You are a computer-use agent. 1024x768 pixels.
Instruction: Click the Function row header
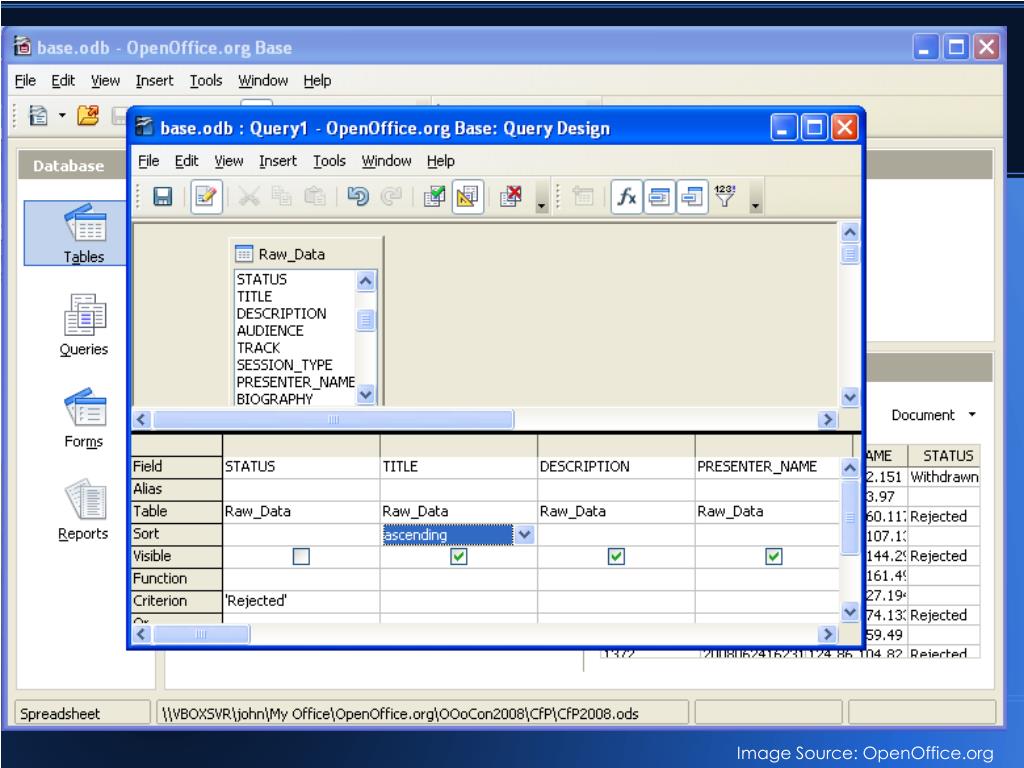pos(176,579)
